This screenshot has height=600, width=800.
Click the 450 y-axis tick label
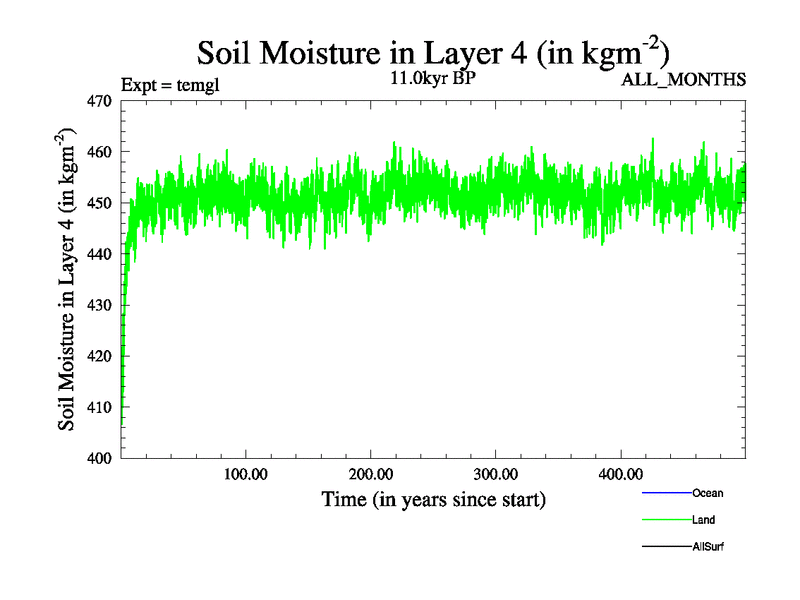click(x=100, y=203)
